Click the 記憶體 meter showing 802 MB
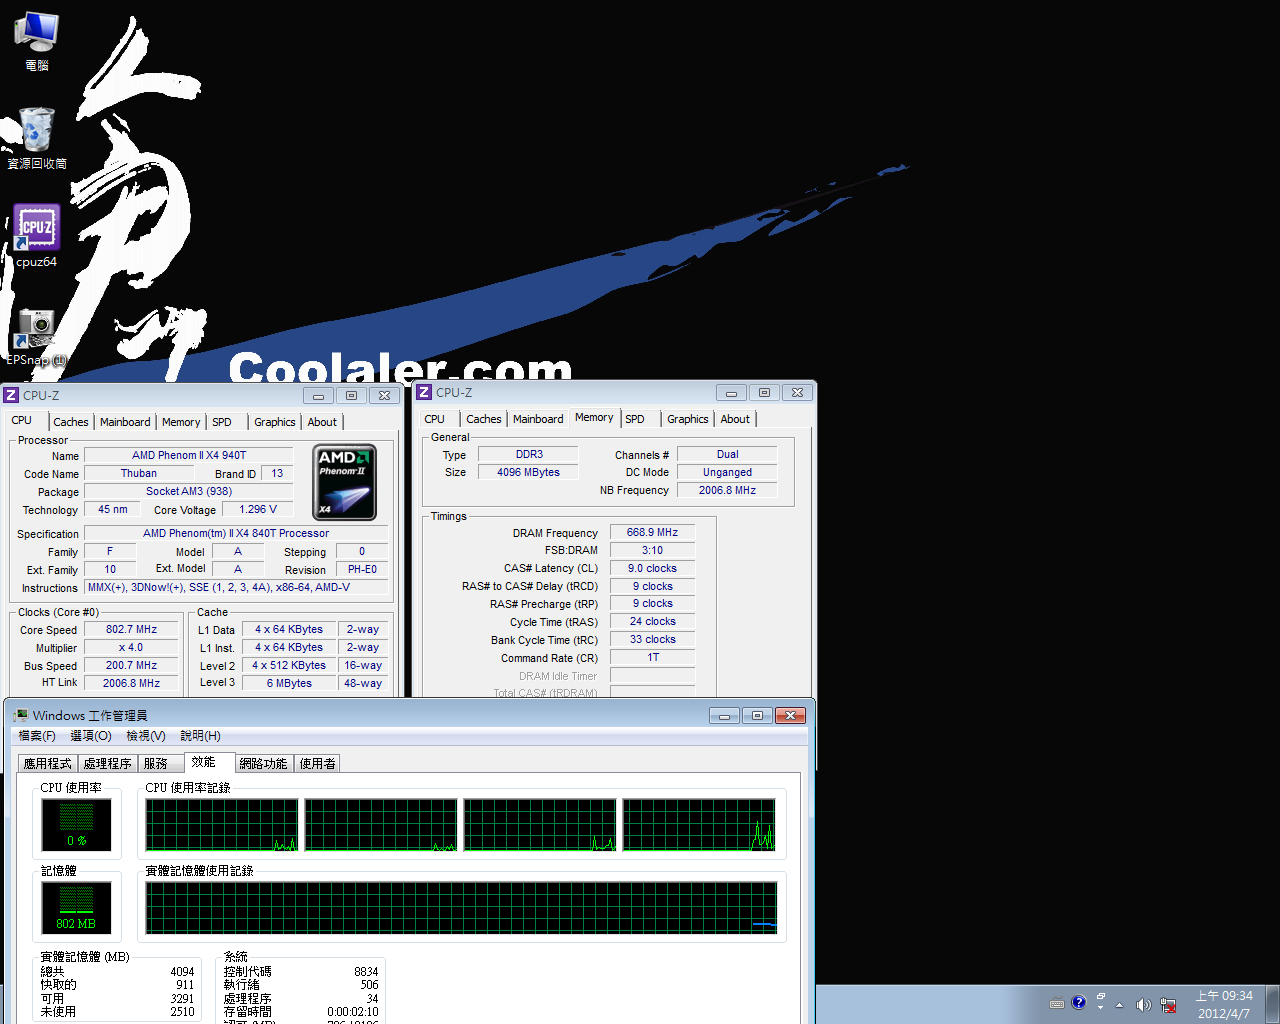 76,907
